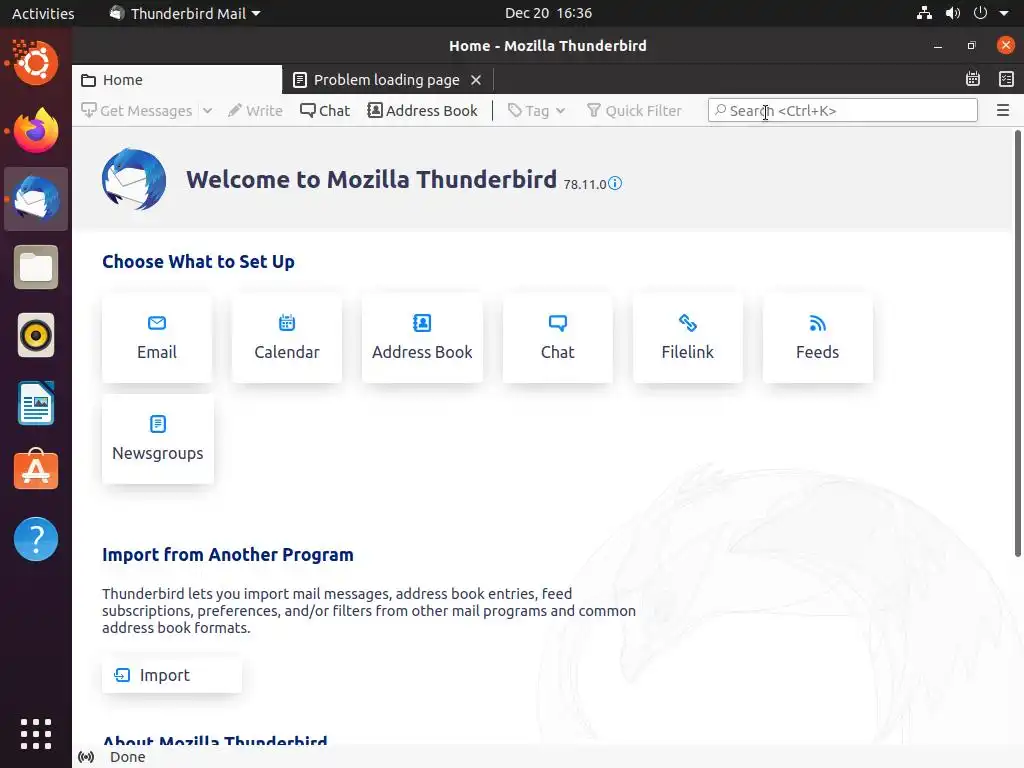The image size is (1024, 768).
Task: Expand the system menu arrow
Action: tap(1004, 13)
